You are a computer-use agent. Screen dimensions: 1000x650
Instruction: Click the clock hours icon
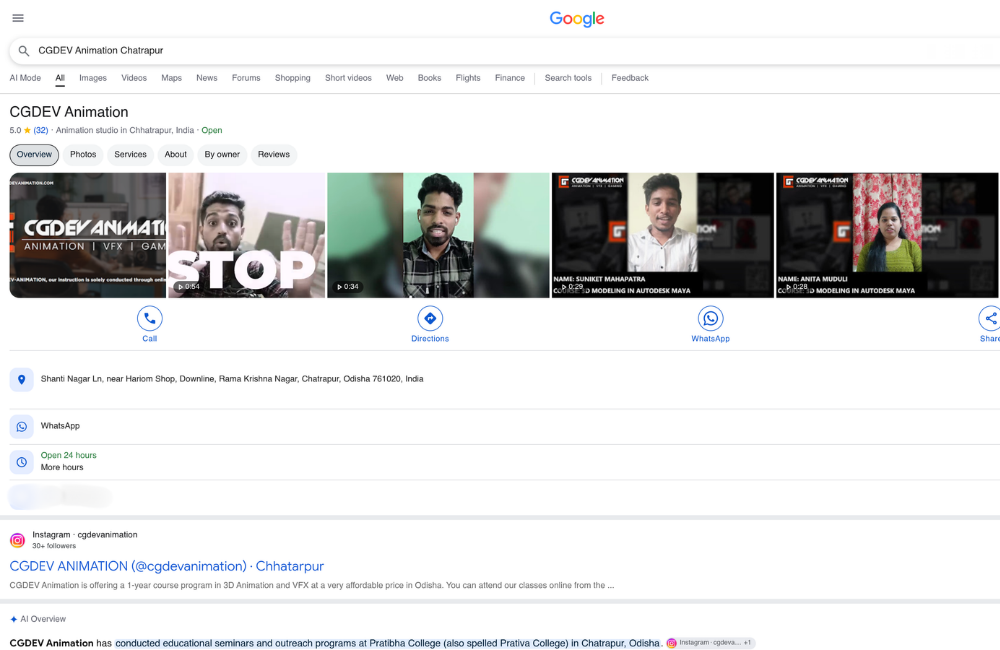(22, 462)
